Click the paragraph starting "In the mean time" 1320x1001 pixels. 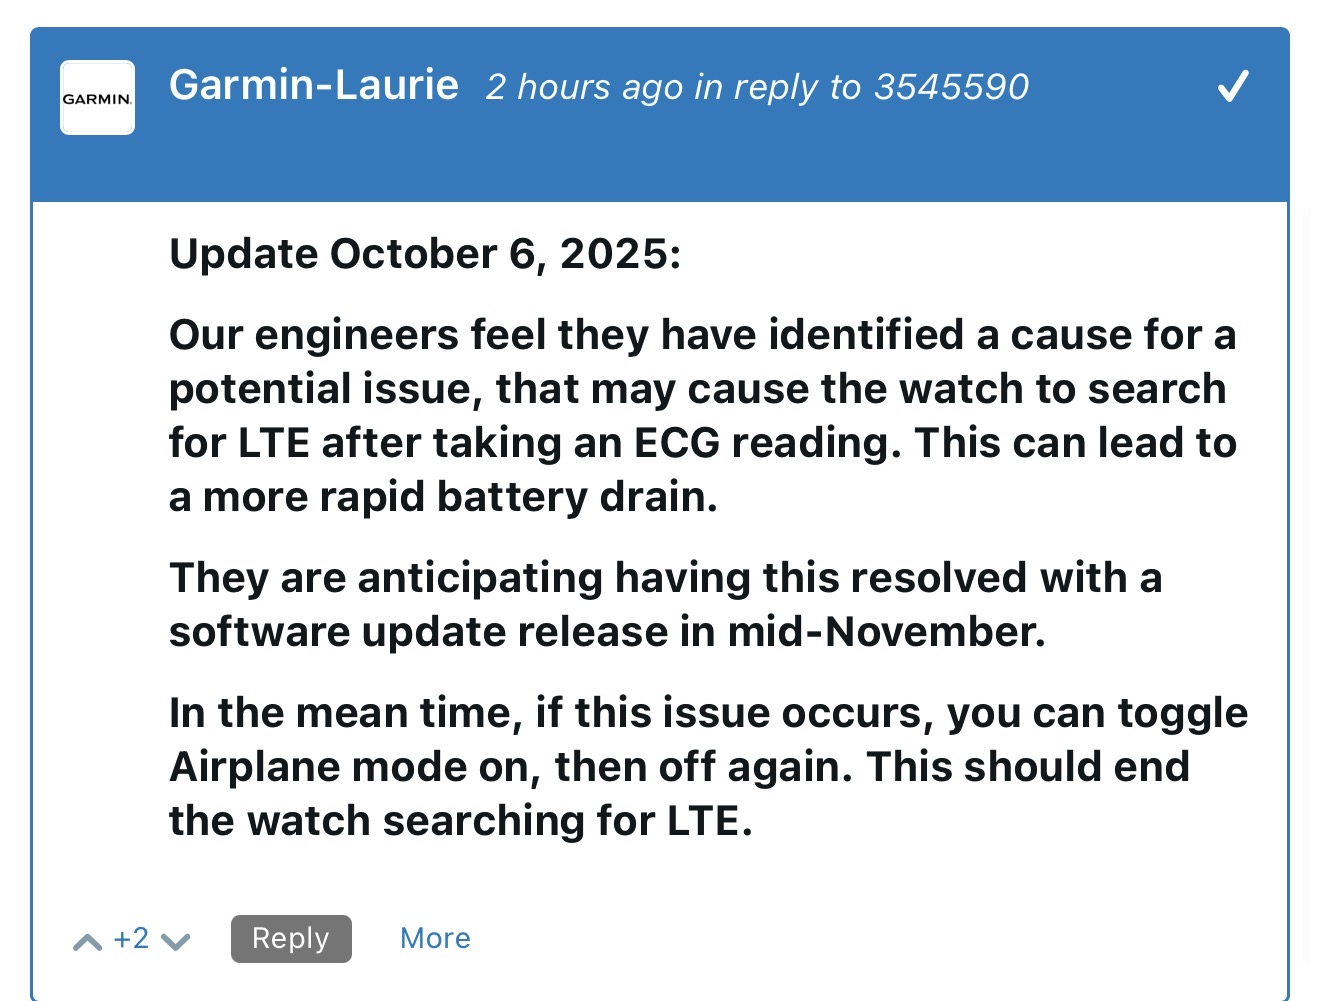[708, 767]
